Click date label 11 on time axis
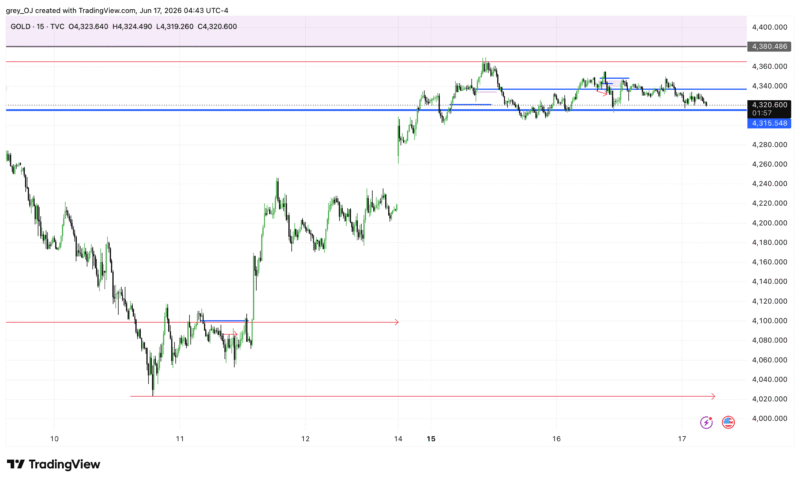Image resolution: width=800 pixels, height=482 pixels. pos(180,439)
